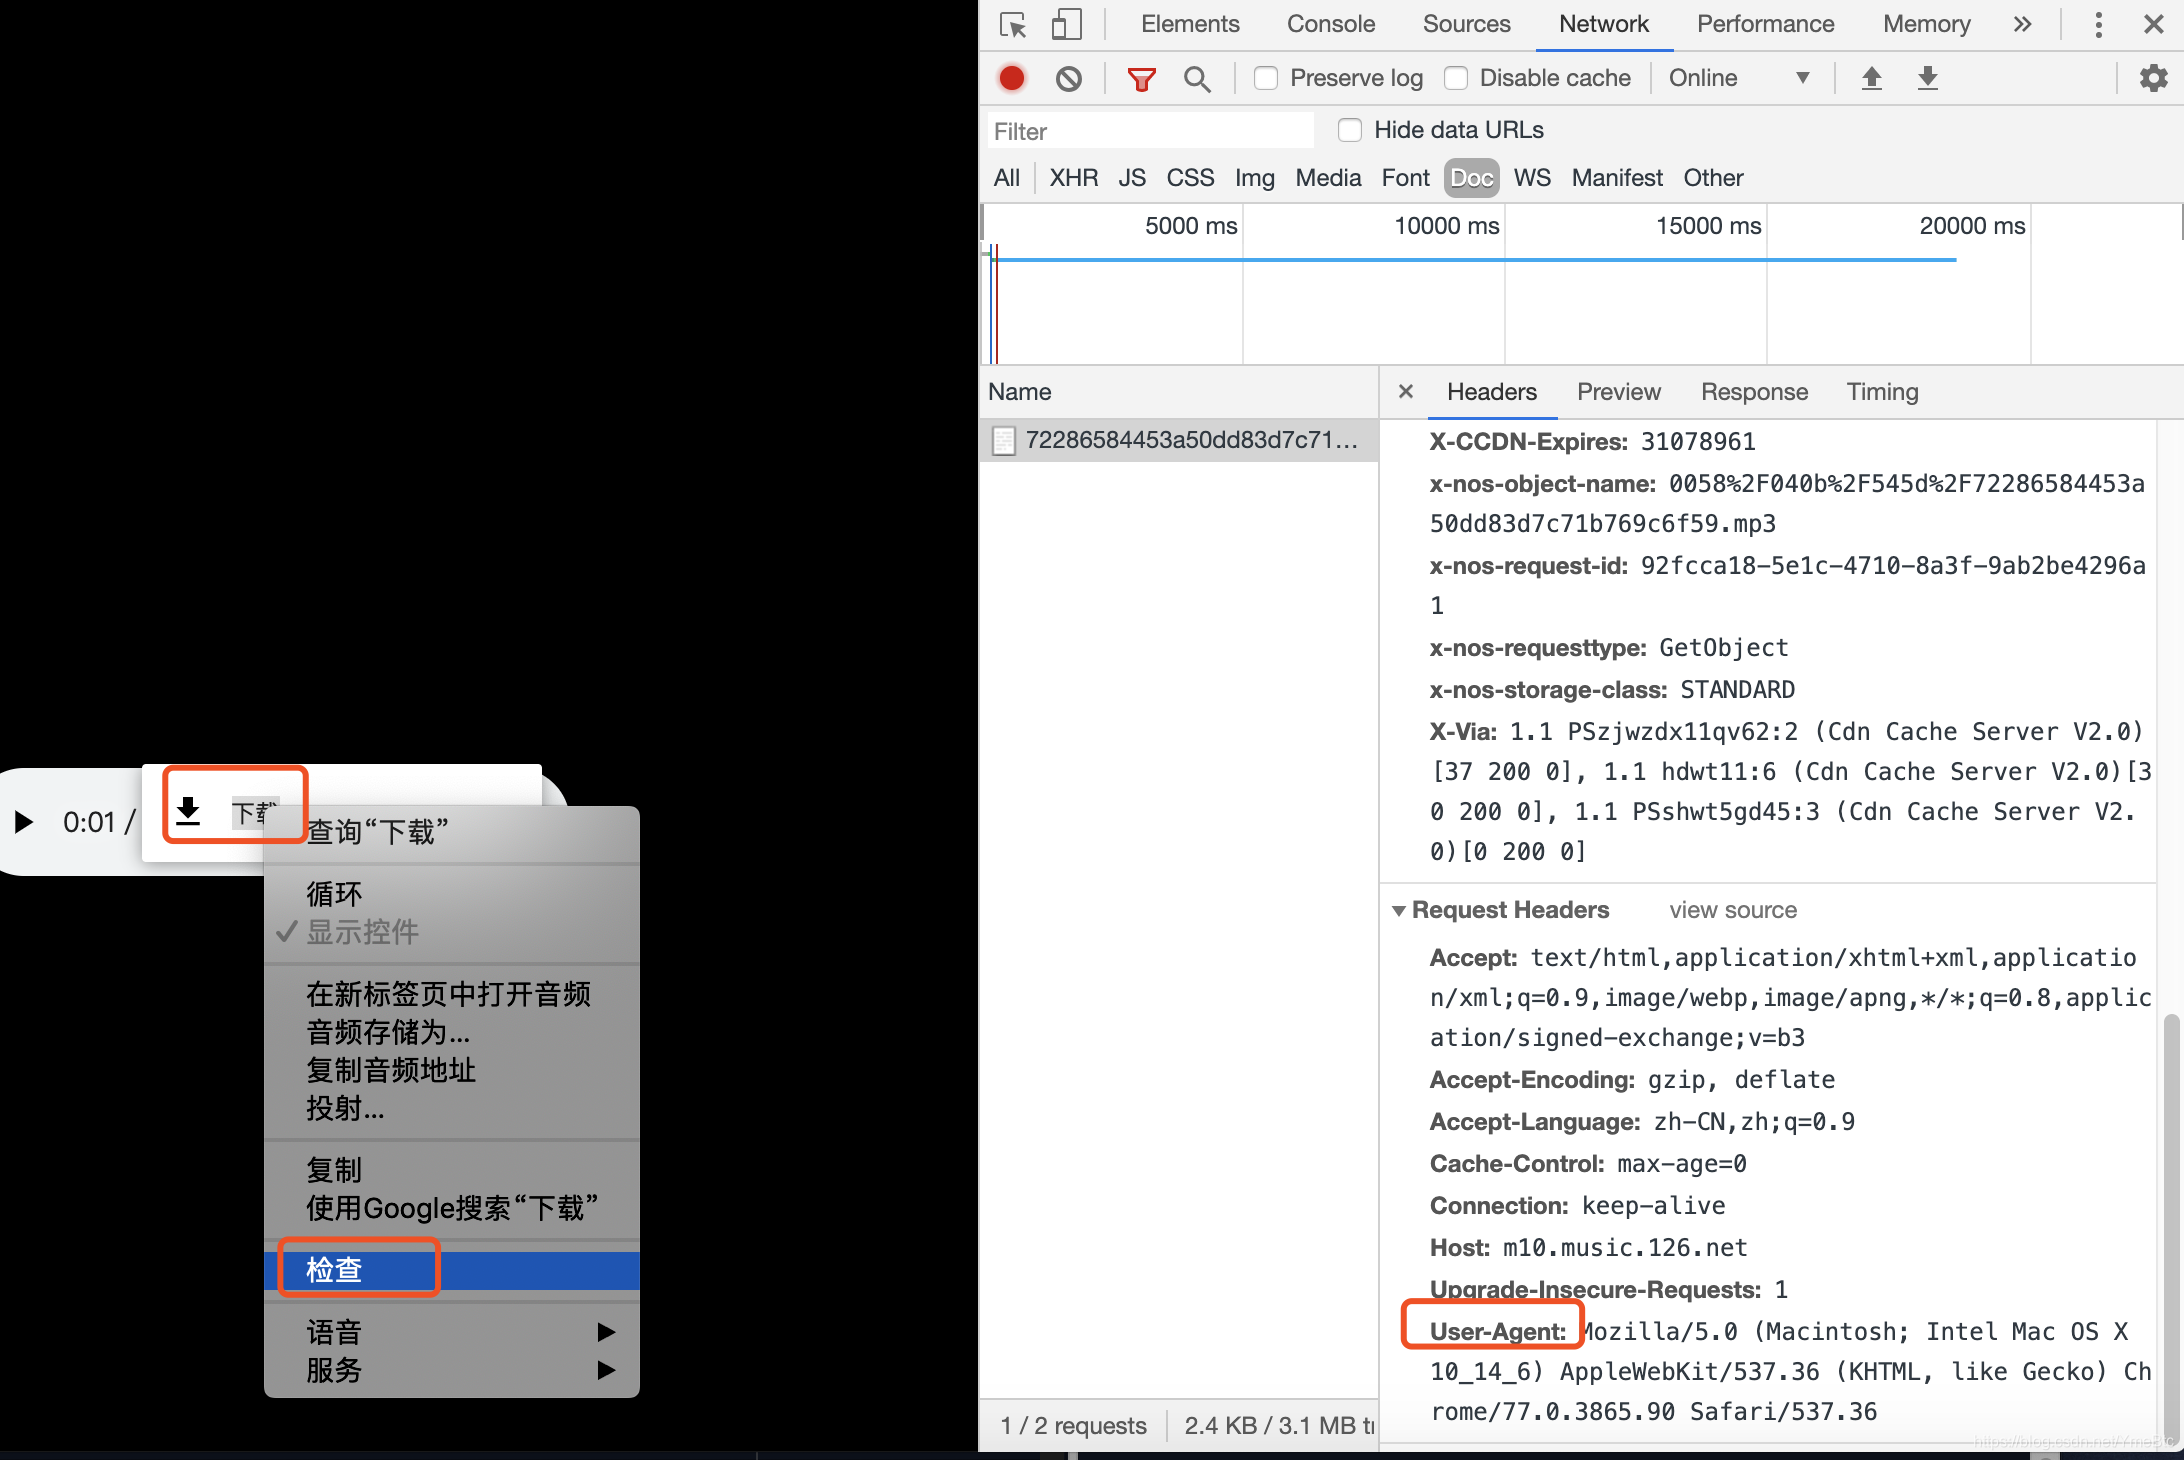Select the 72286584453a50dd83d7c71 request row
The image size is (2184, 1460).
coord(1179,440)
